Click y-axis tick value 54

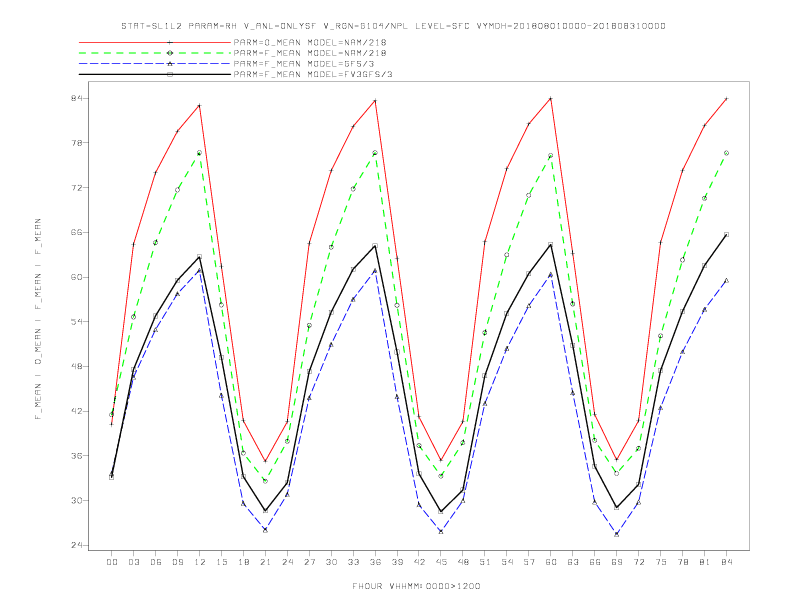pos(77,322)
